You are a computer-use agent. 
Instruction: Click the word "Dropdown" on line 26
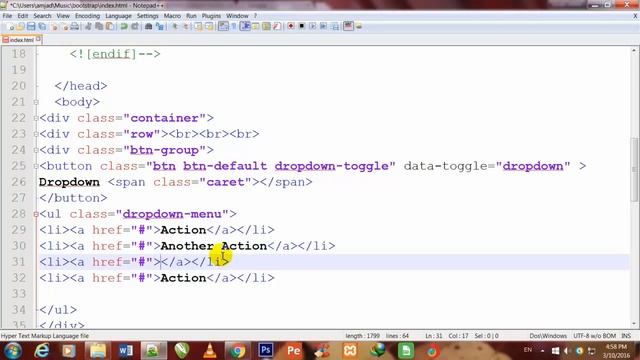69,182
